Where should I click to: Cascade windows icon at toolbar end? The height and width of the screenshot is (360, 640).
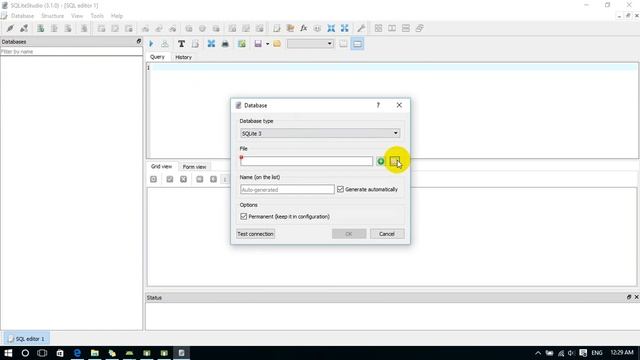tap(419, 28)
